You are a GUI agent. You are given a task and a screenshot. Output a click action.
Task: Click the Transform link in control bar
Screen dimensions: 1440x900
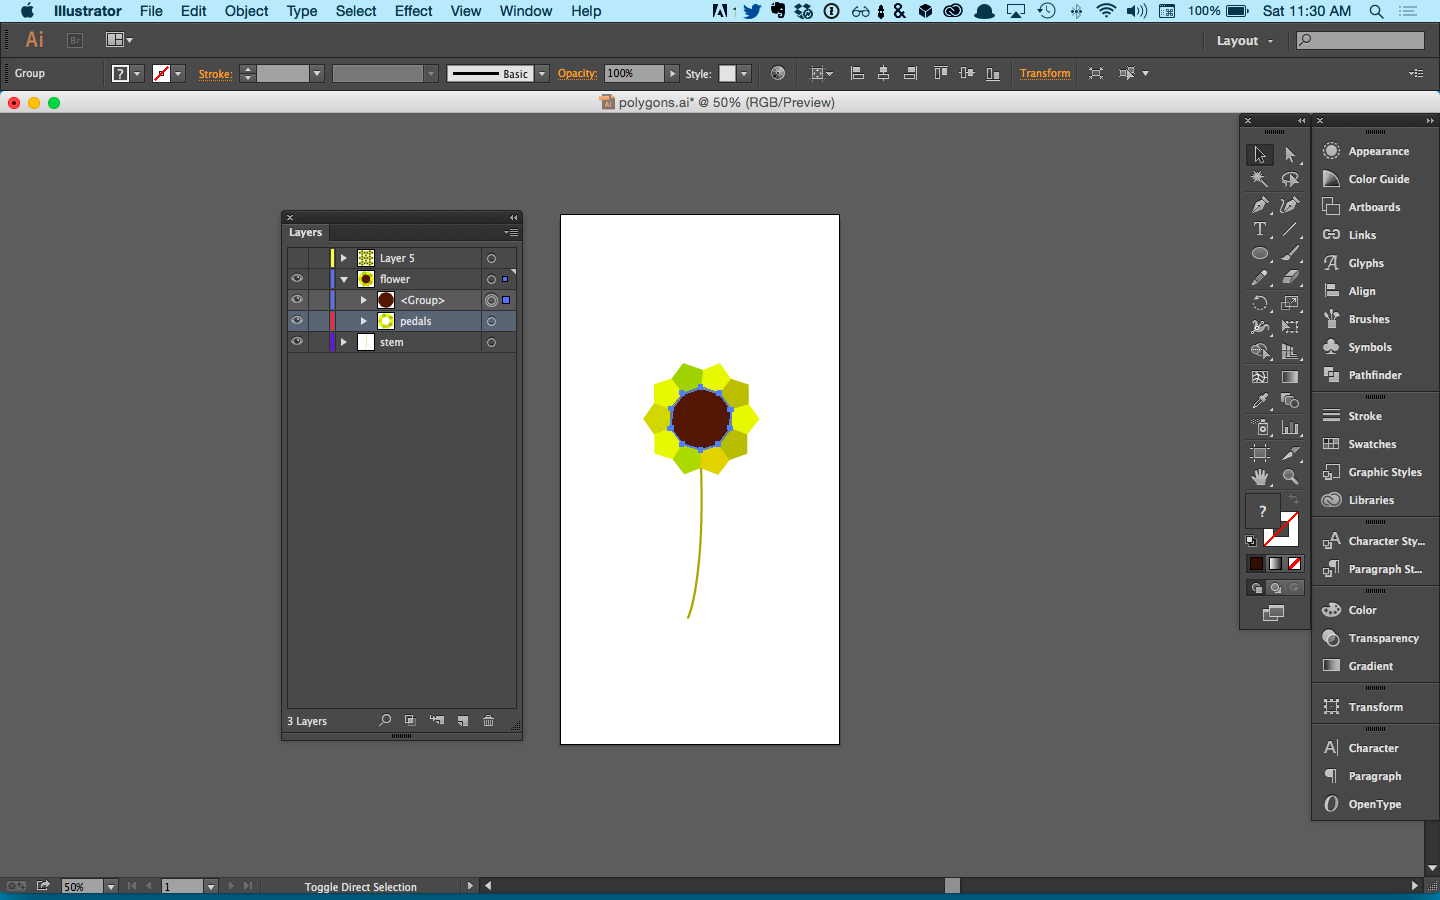(1045, 73)
